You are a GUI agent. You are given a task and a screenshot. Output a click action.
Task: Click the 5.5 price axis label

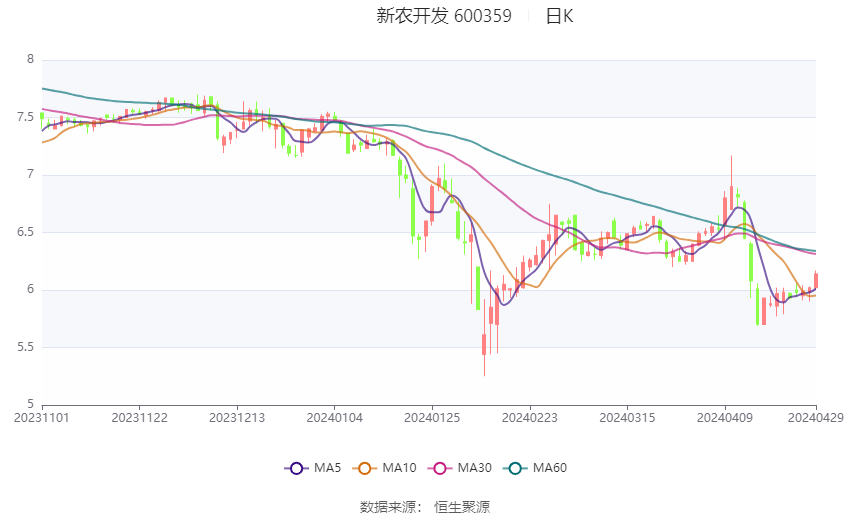tap(25, 347)
